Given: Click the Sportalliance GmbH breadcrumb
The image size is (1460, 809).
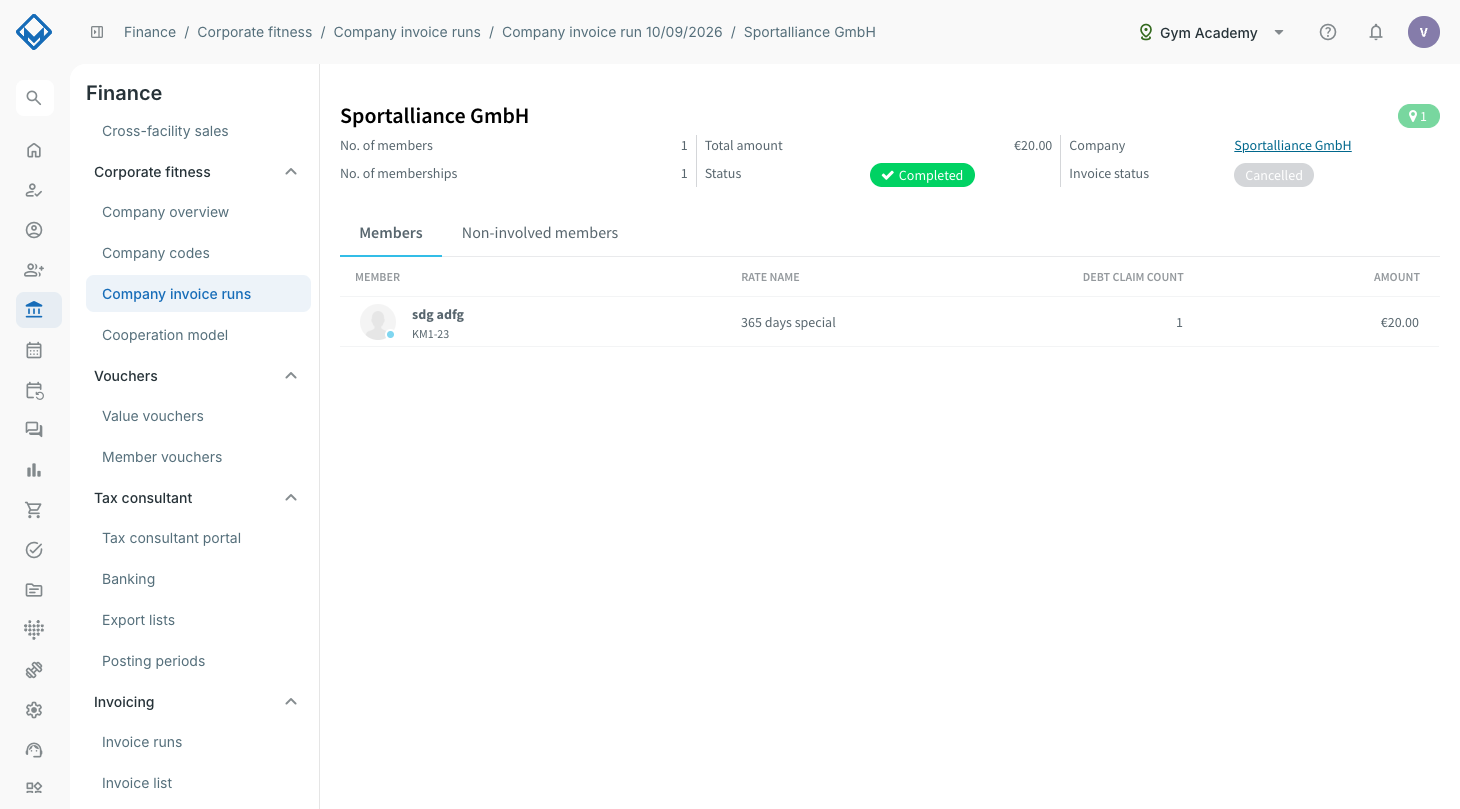Looking at the screenshot, I should click(810, 32).
